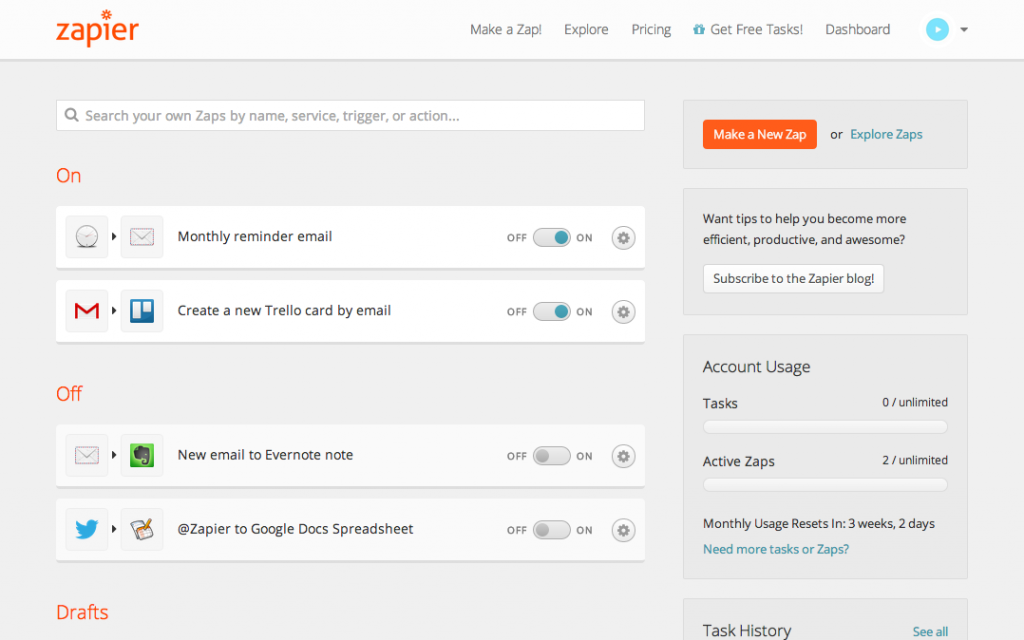Open @Zapier to Google Docs Spreadsheet title

click(x=295, y=529)
